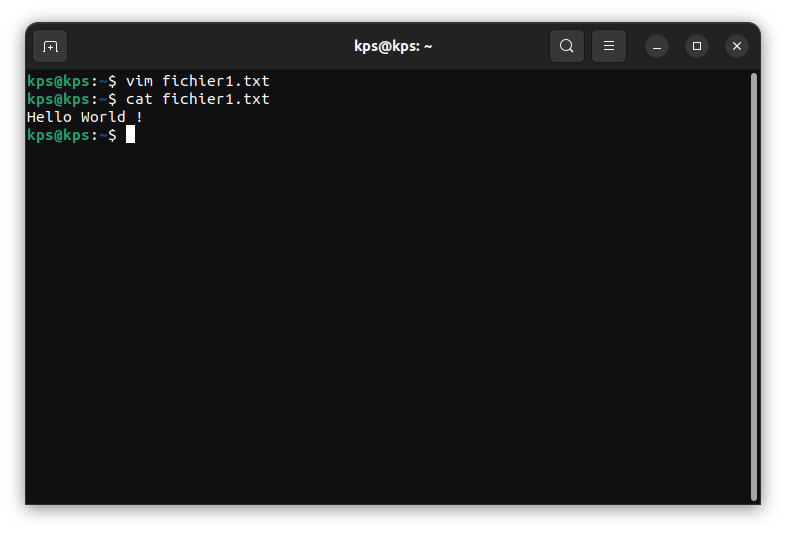Open a new terminal tab
This screenshot has width=786, height=533.
pyautogui.click(x=50, y=46)
